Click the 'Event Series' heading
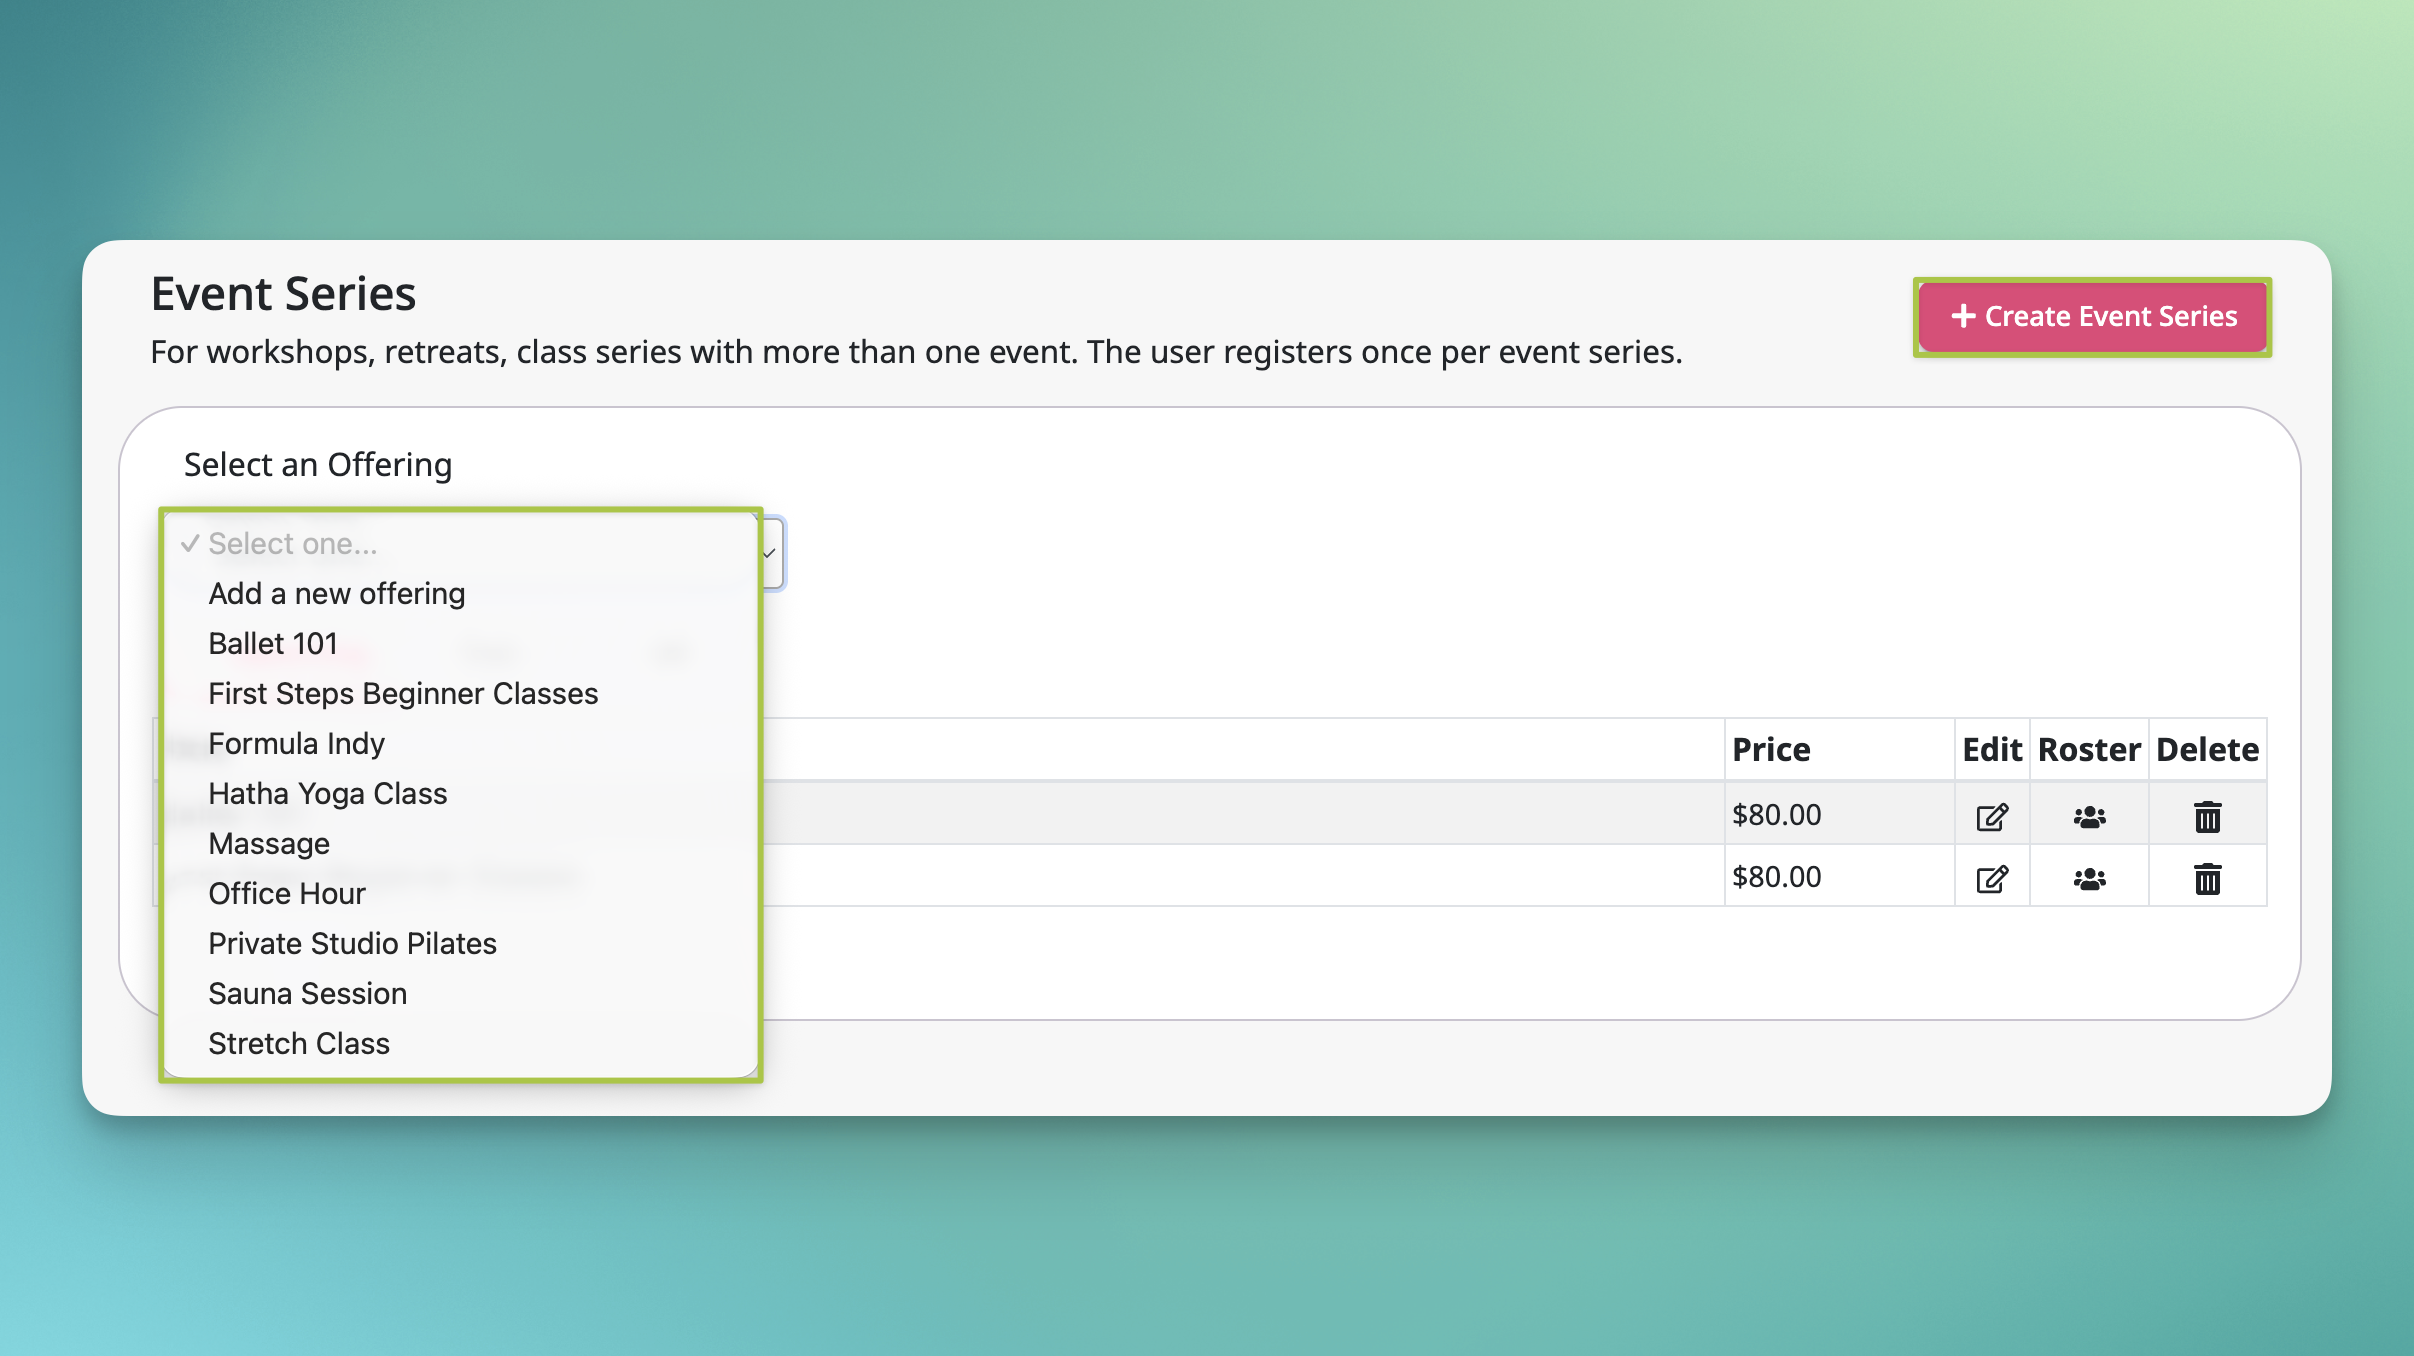This screenshot has height=1356, width=2414. point(283,294)
